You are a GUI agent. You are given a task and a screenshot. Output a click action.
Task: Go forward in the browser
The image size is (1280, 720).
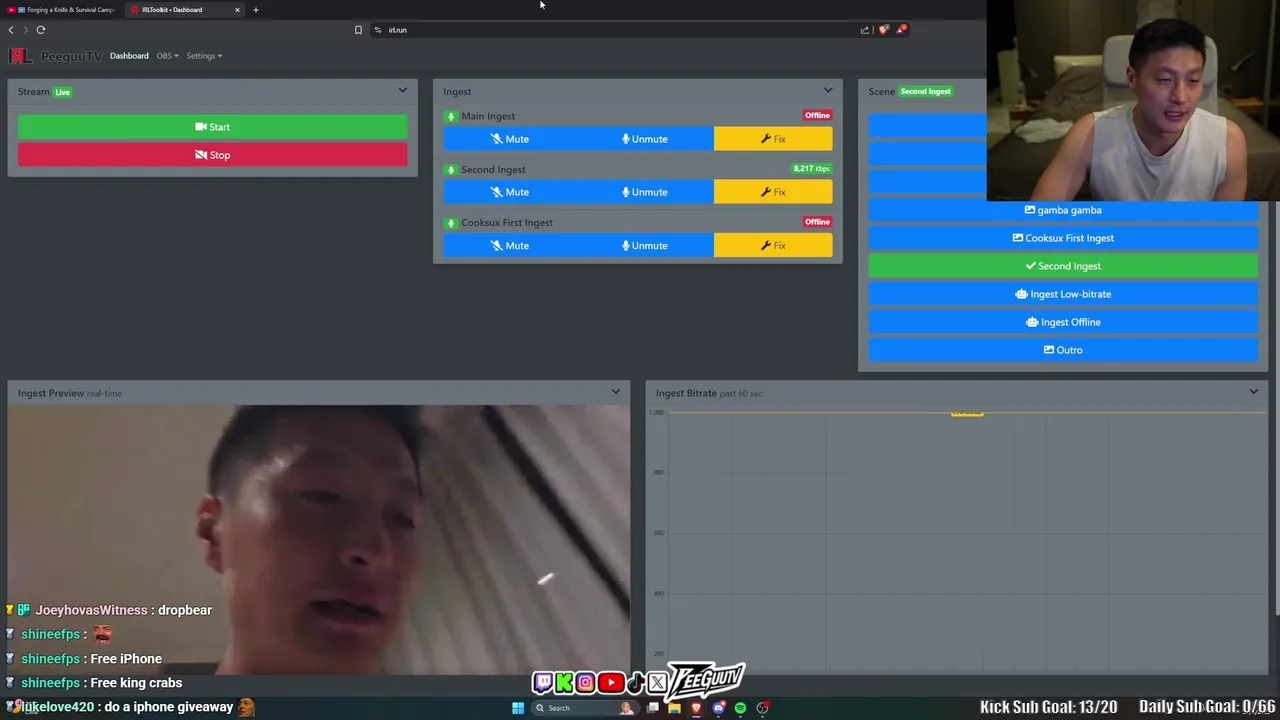[x=26, y=30]
